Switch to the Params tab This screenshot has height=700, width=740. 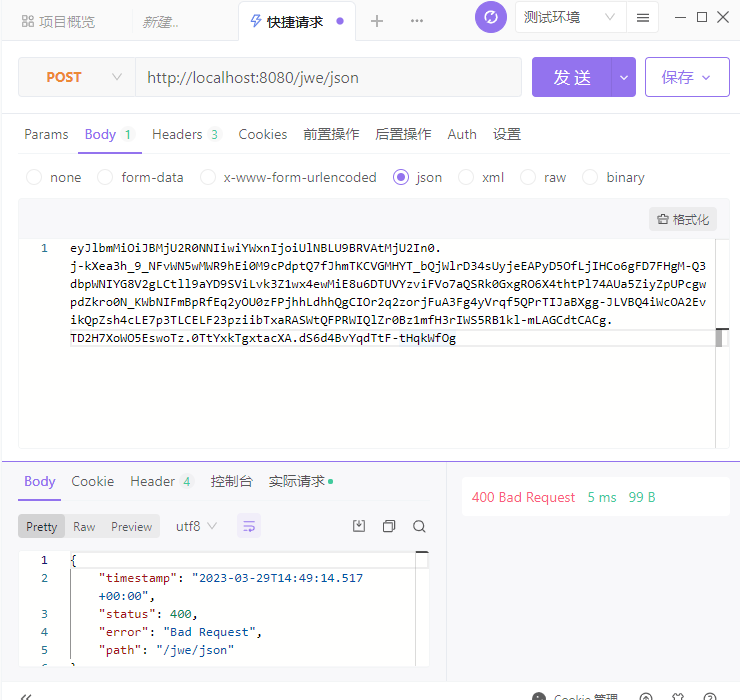pos(46,135)
